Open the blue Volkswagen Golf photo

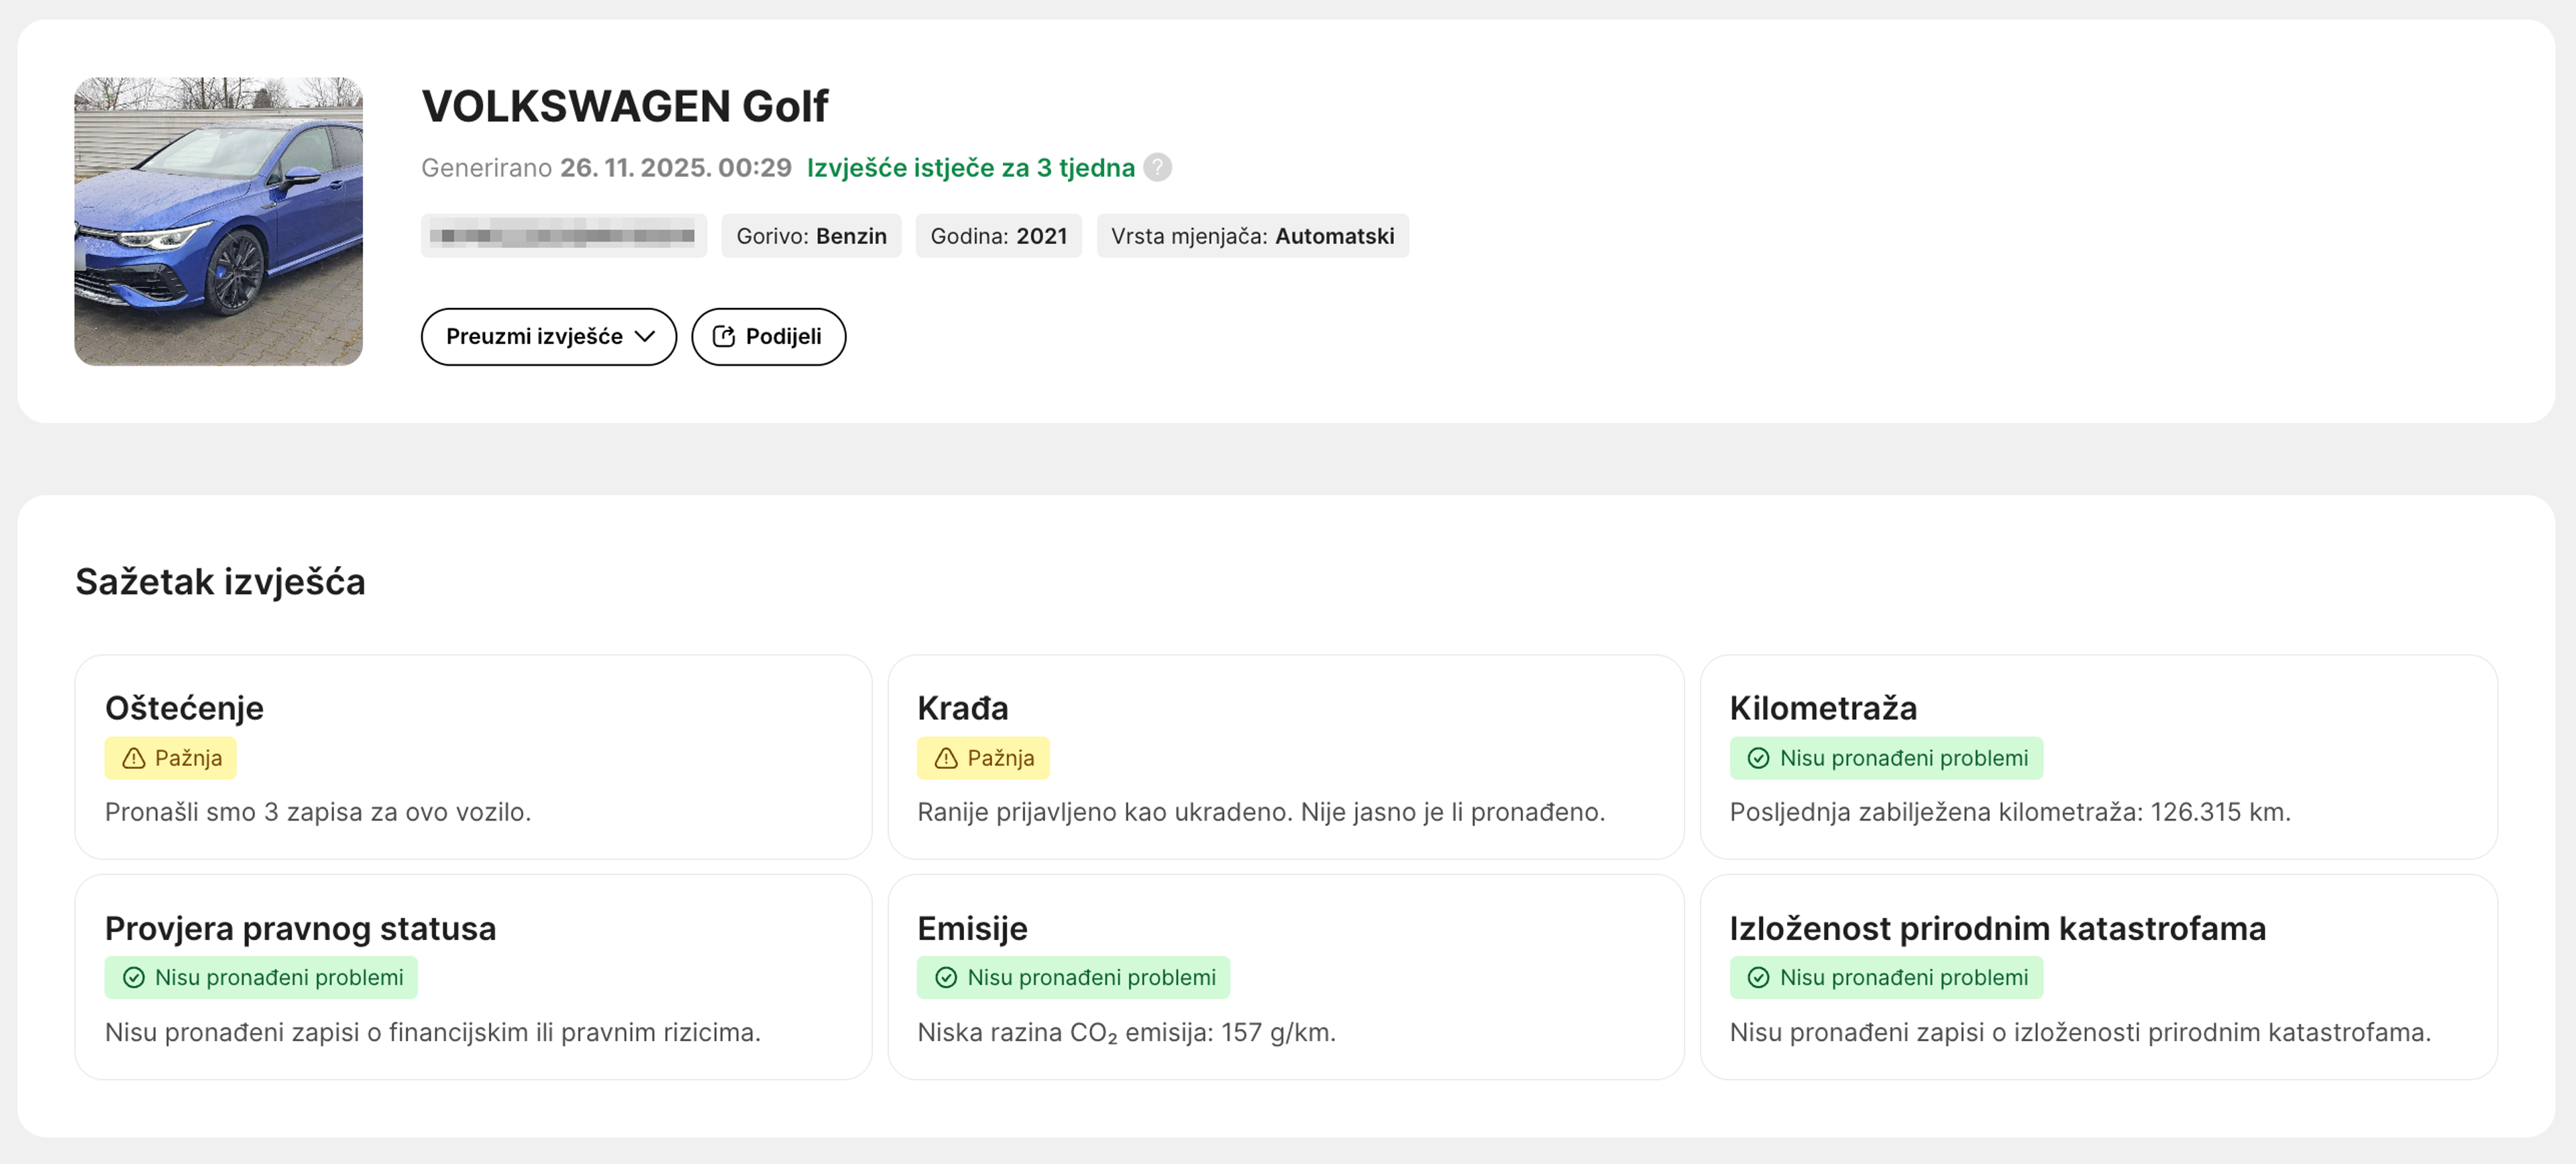[x=218, y=221]
